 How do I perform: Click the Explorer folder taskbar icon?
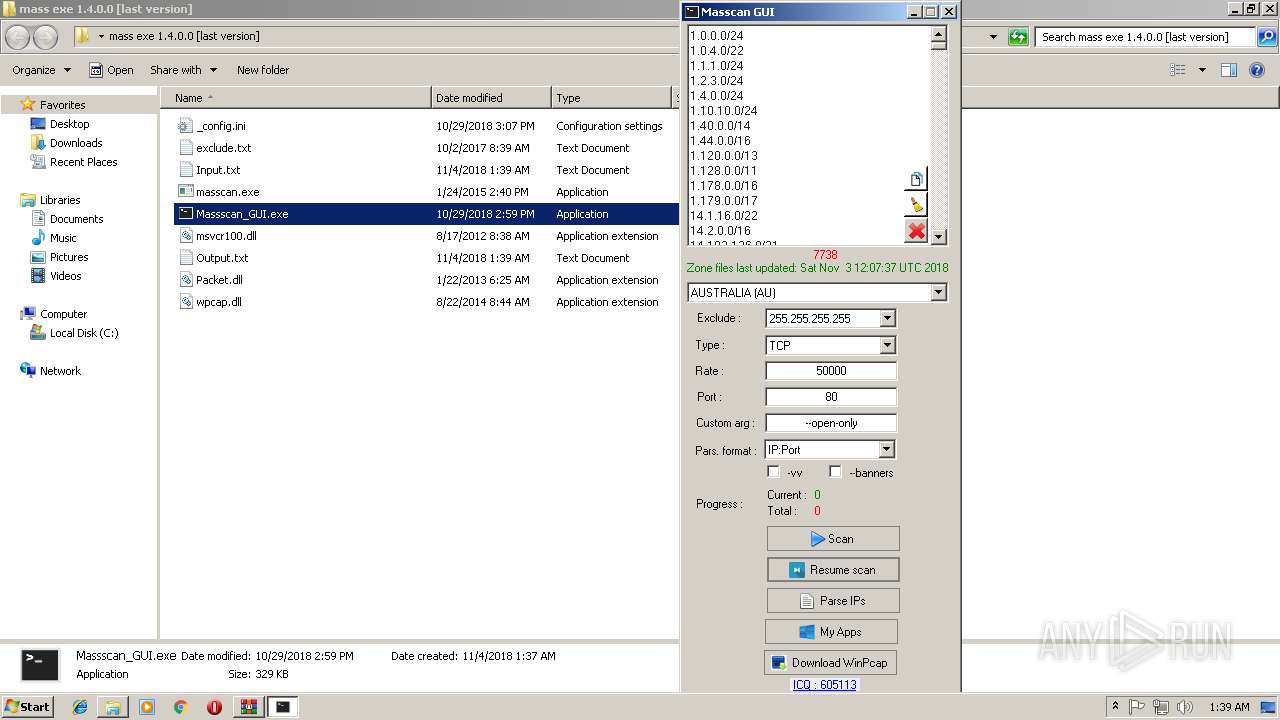(x=113, y=707)
